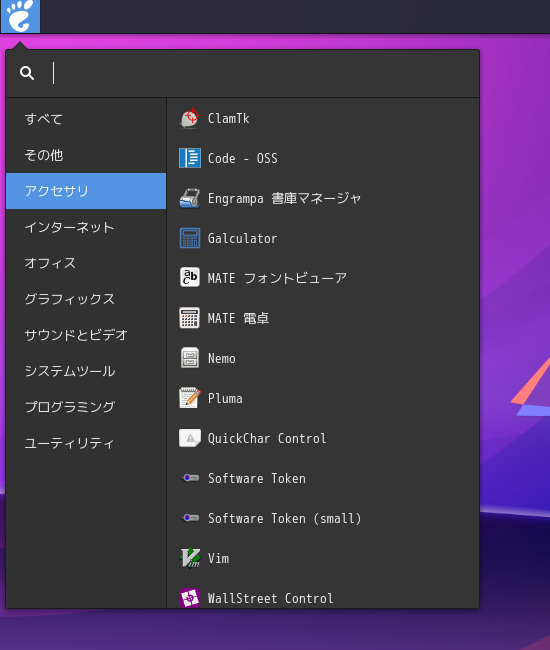Click the "Code - OSS" label
This screenshot has width=550, height=650.
pos(242,158)
